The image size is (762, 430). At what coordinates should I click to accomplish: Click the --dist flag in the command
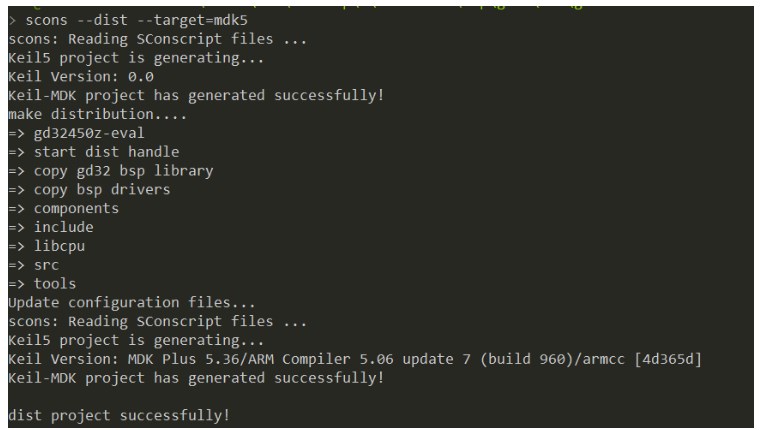(x=101, y=21)
